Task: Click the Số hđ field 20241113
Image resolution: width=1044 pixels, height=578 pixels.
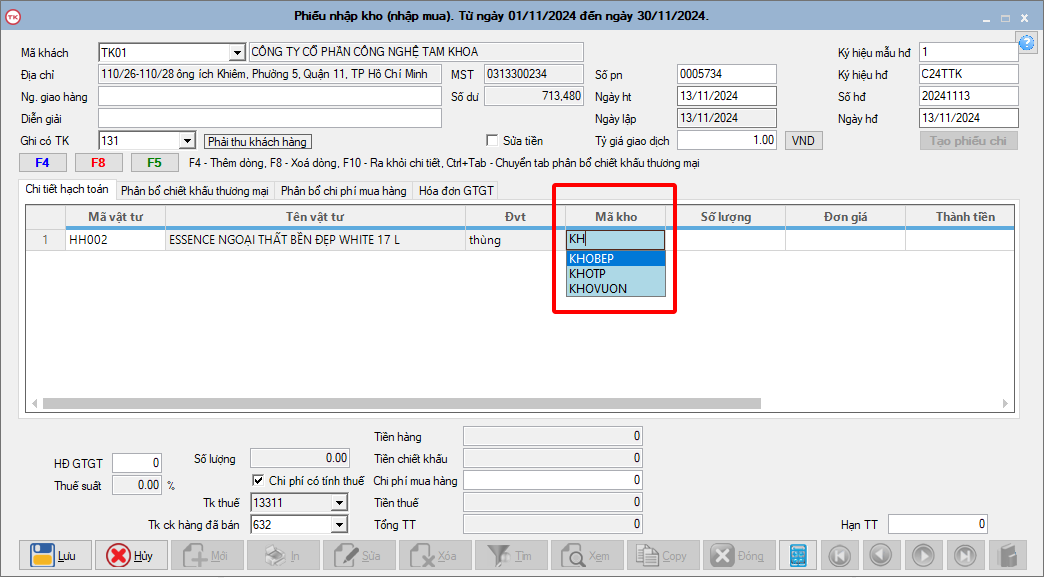Action: pos(969,96)
